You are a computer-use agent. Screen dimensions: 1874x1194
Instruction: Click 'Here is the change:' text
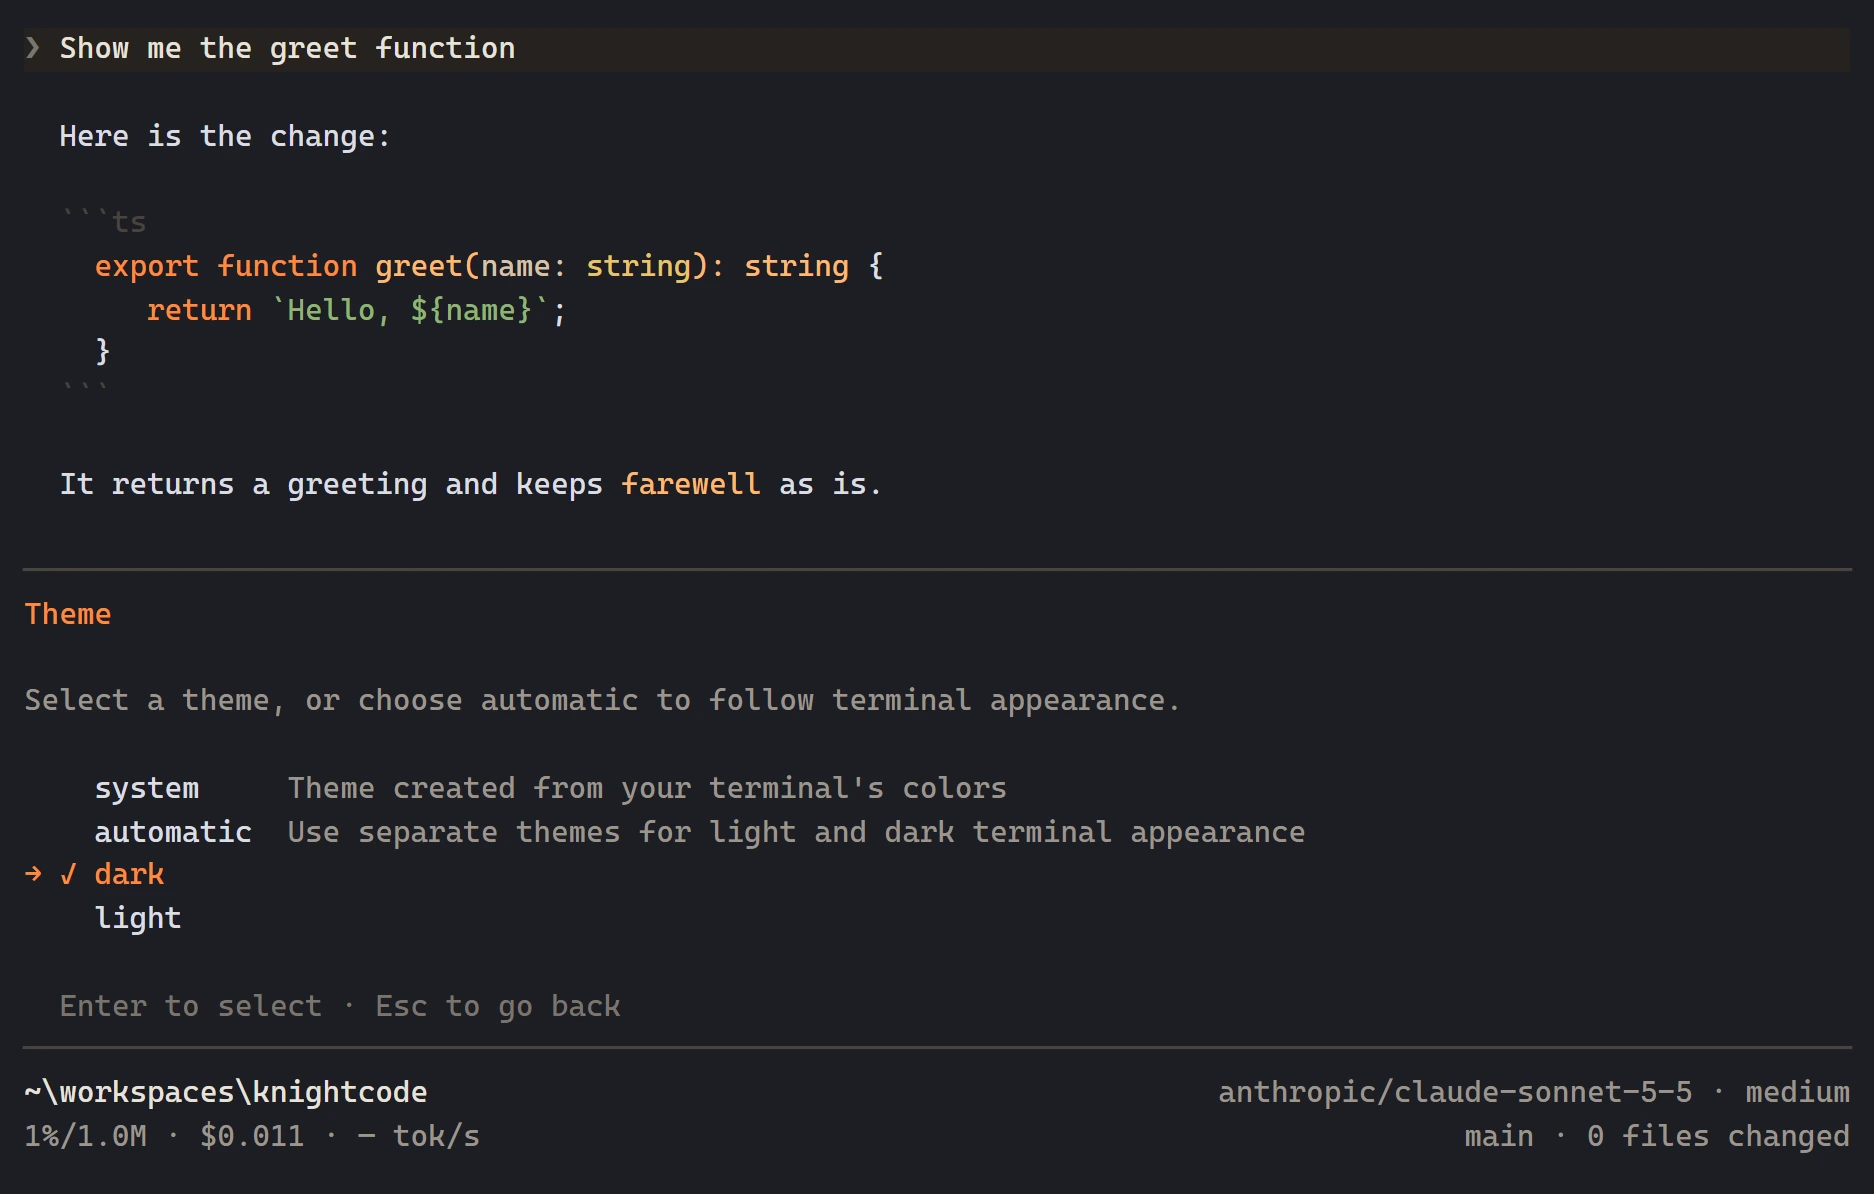pyautogui.click(x=225, y=136)
